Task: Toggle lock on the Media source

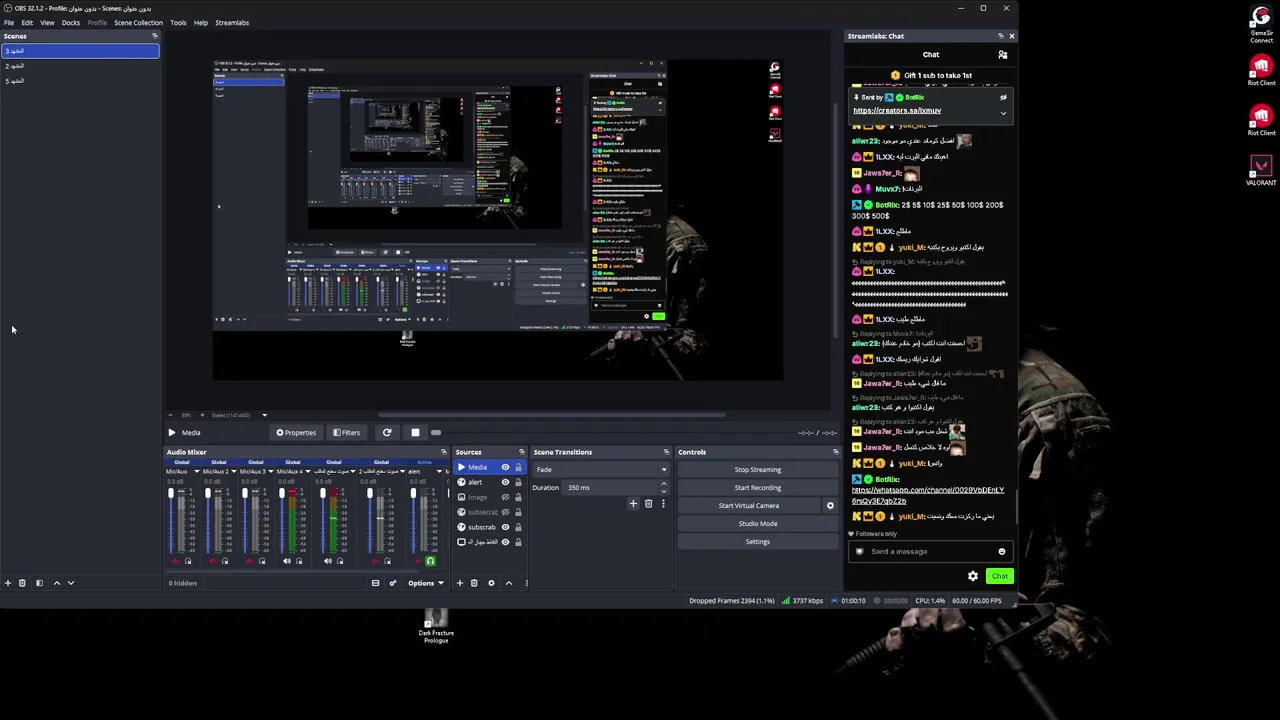Action: click(518, 468)
